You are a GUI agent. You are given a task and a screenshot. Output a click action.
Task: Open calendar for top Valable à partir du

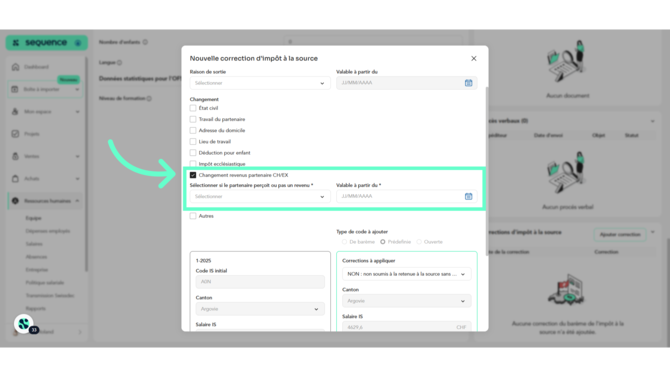[x=468, y=83]
